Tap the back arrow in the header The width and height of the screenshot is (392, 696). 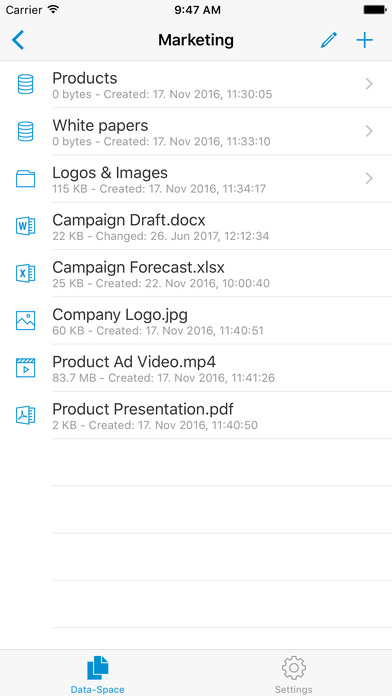[x=18, y=40]
